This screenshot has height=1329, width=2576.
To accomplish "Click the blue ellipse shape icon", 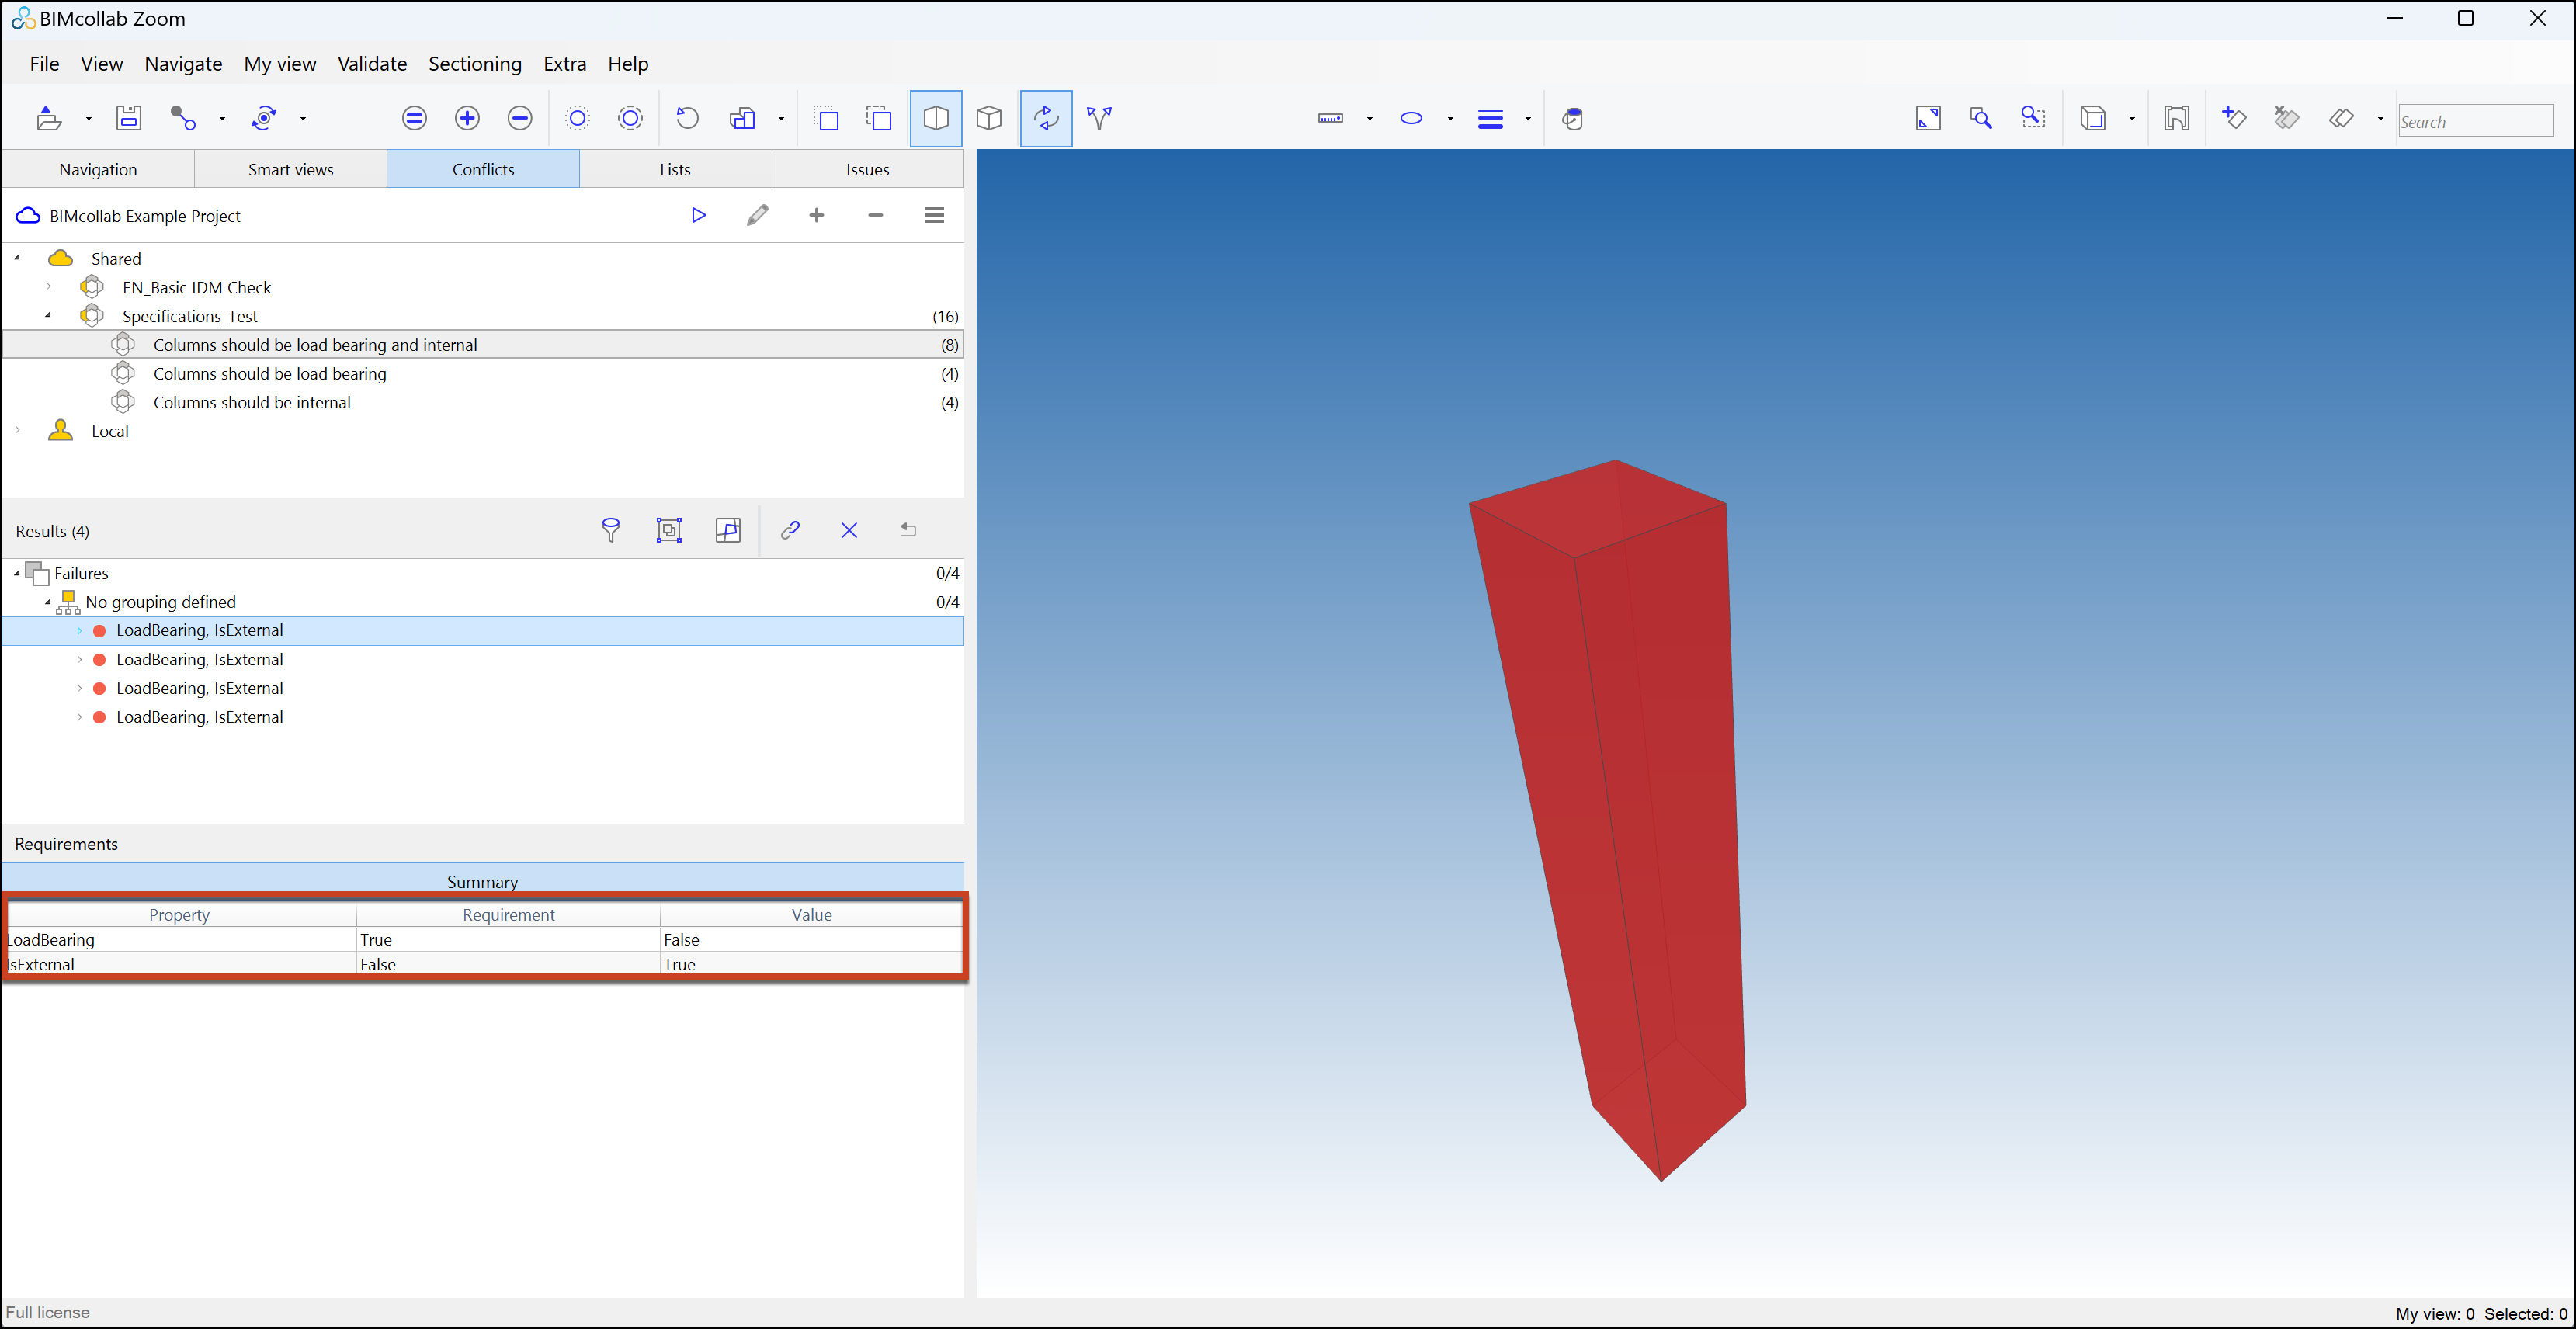I will coord(1411,118).
